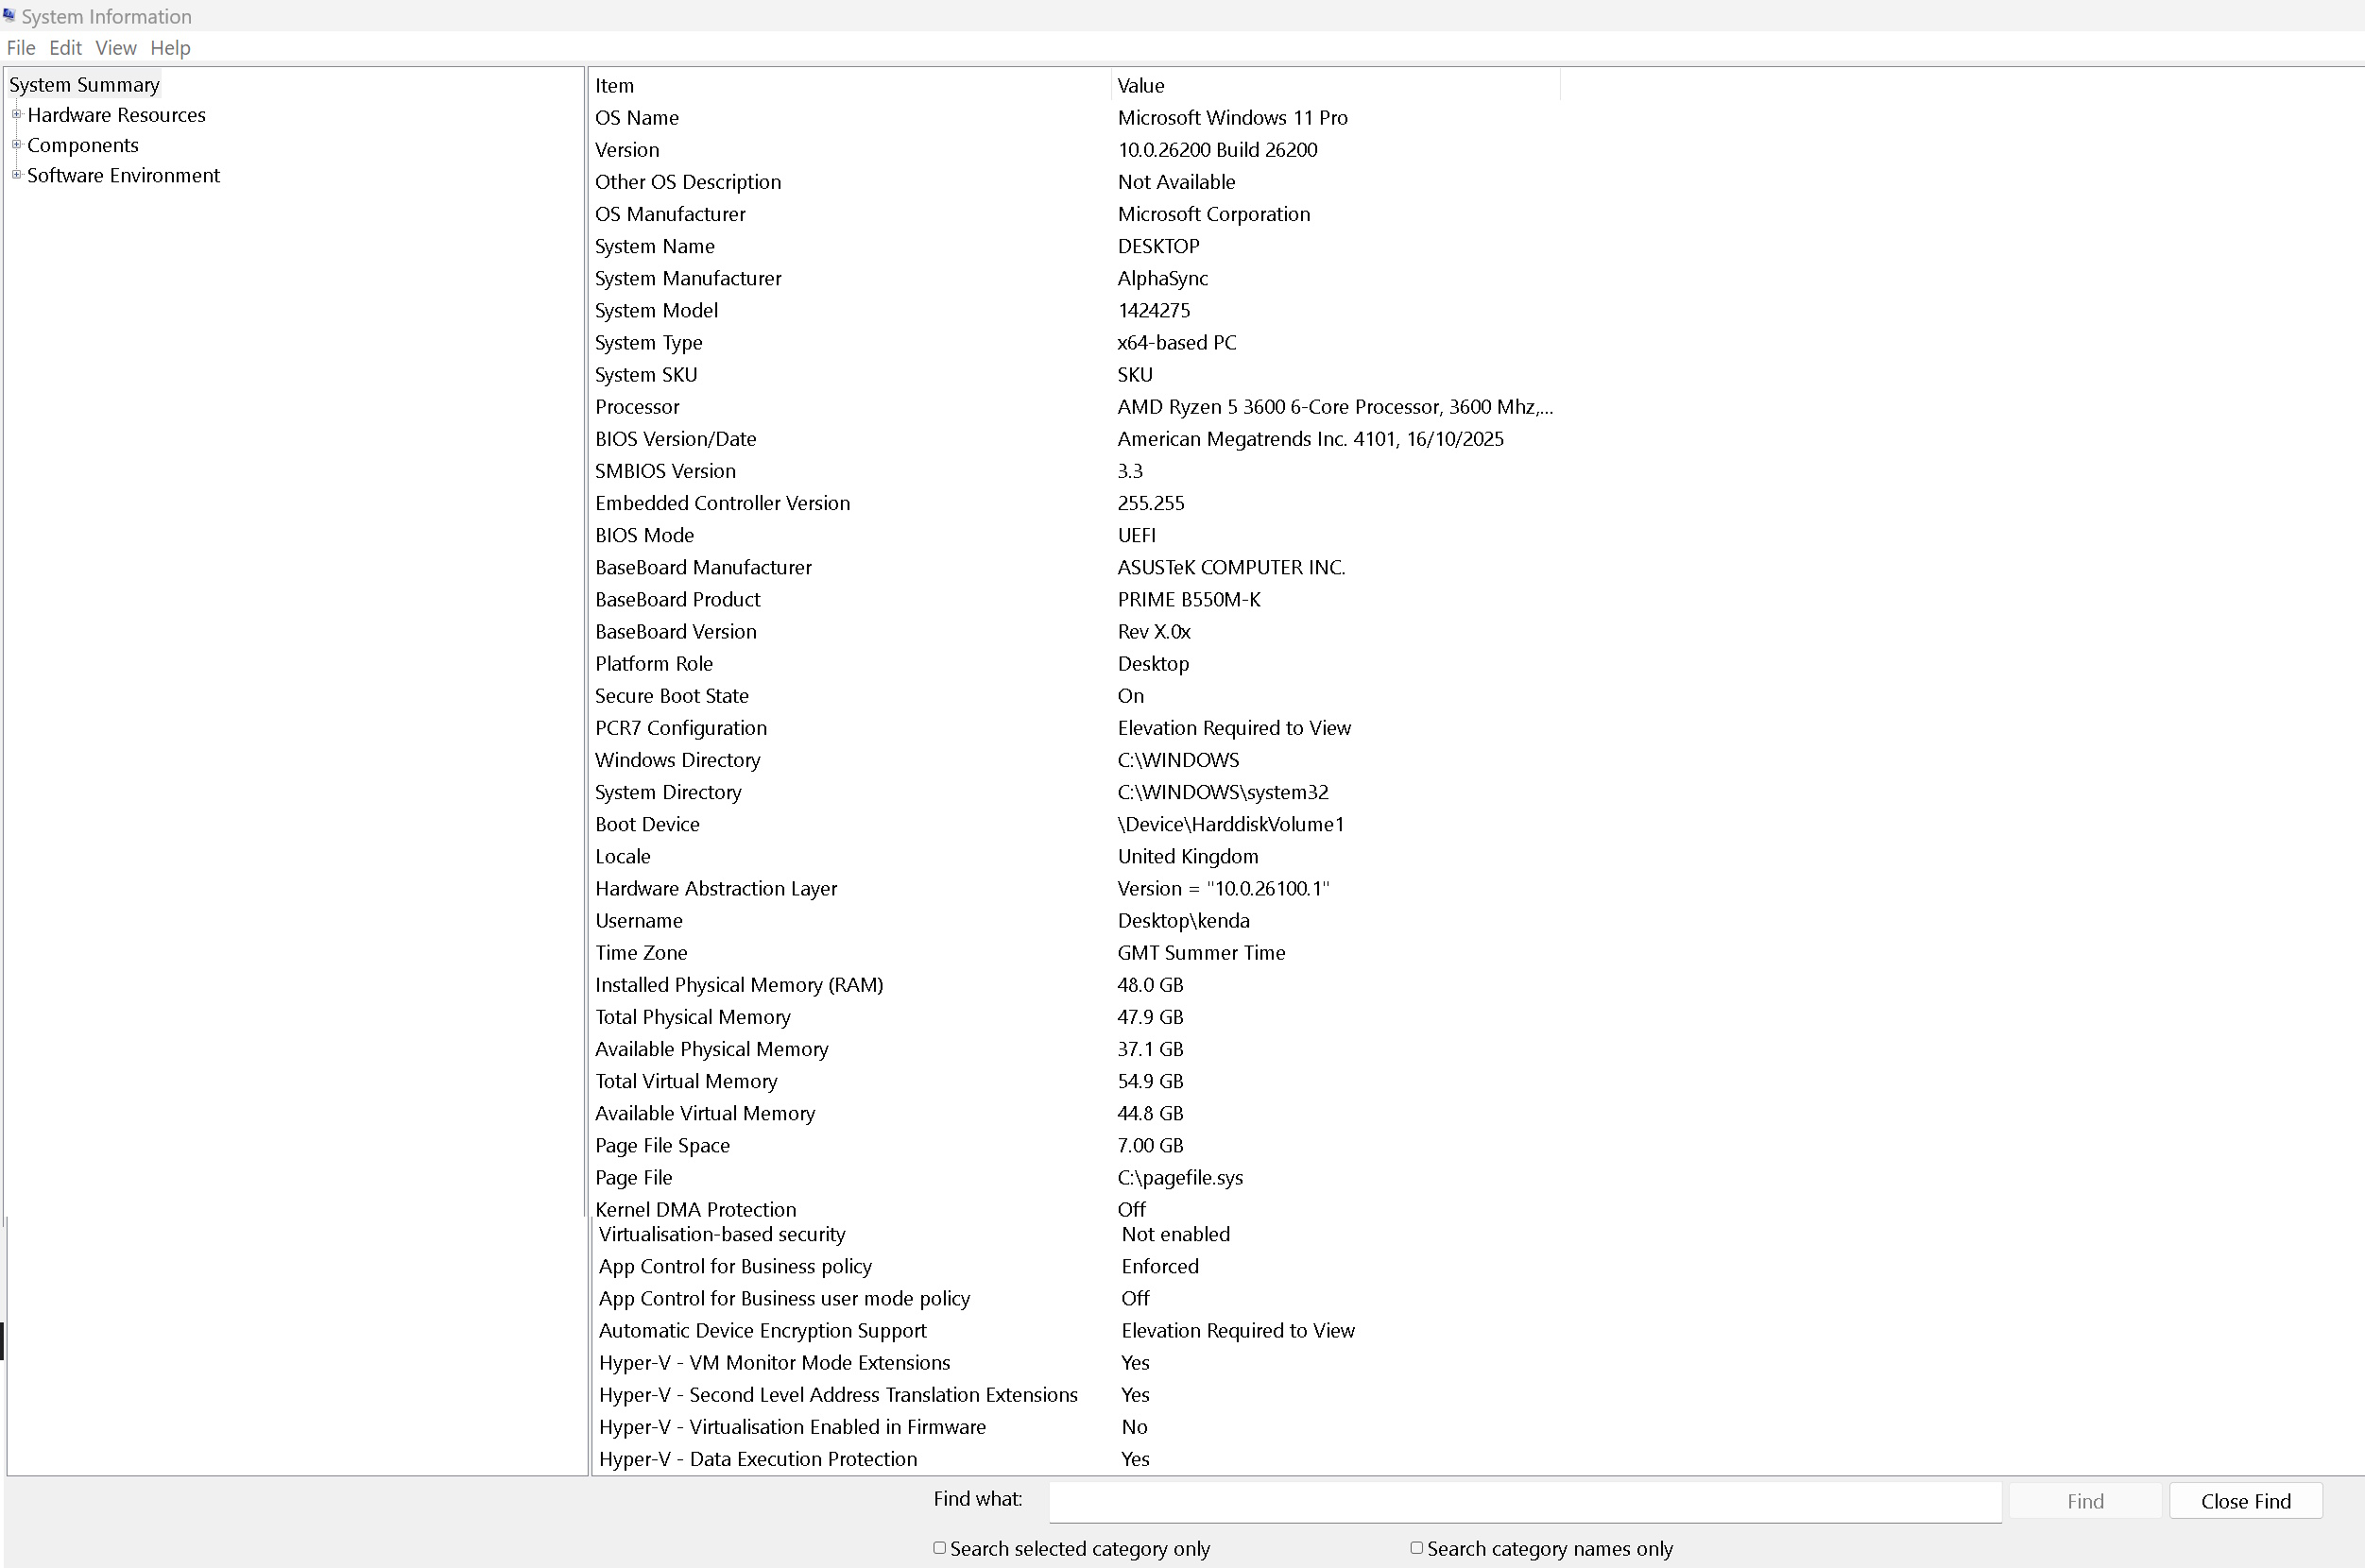This screenshot has height=1568, width=2365.
Task: Select the Hardware Resources tree item
Action: tap(116, 115)
